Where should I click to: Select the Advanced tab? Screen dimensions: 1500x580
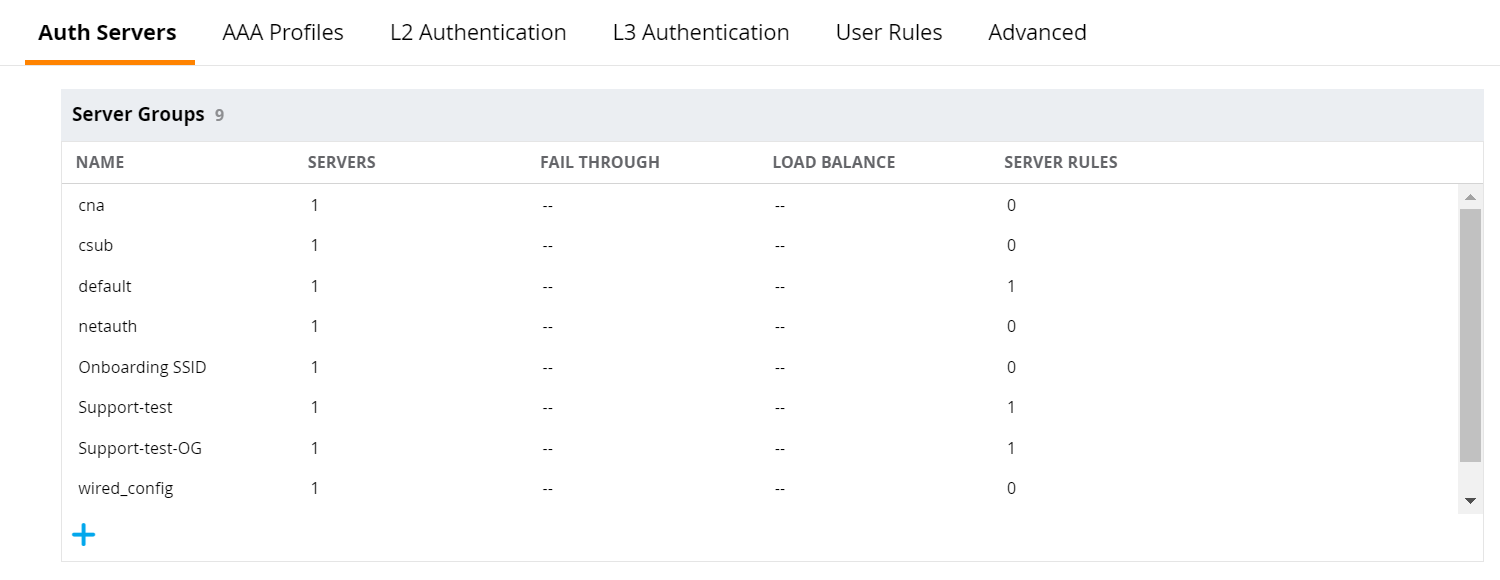(1037, 32)
